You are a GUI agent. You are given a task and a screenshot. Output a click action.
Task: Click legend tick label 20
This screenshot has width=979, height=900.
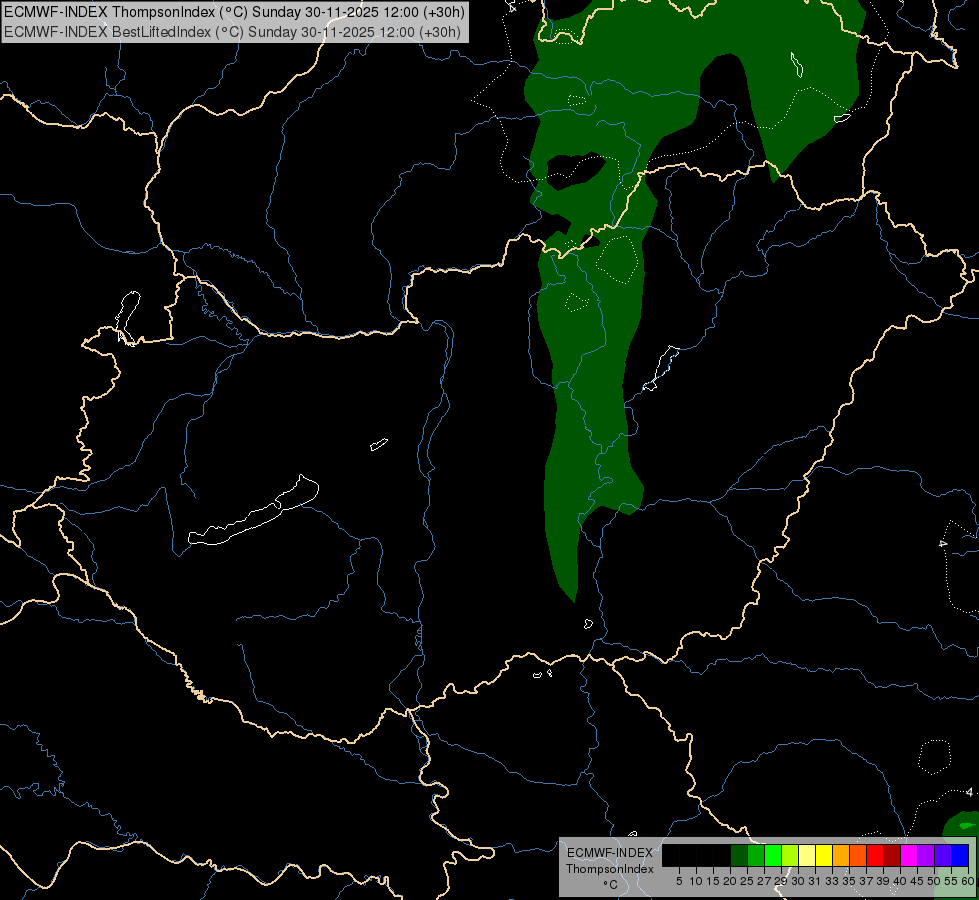click(x=731, y=881)
